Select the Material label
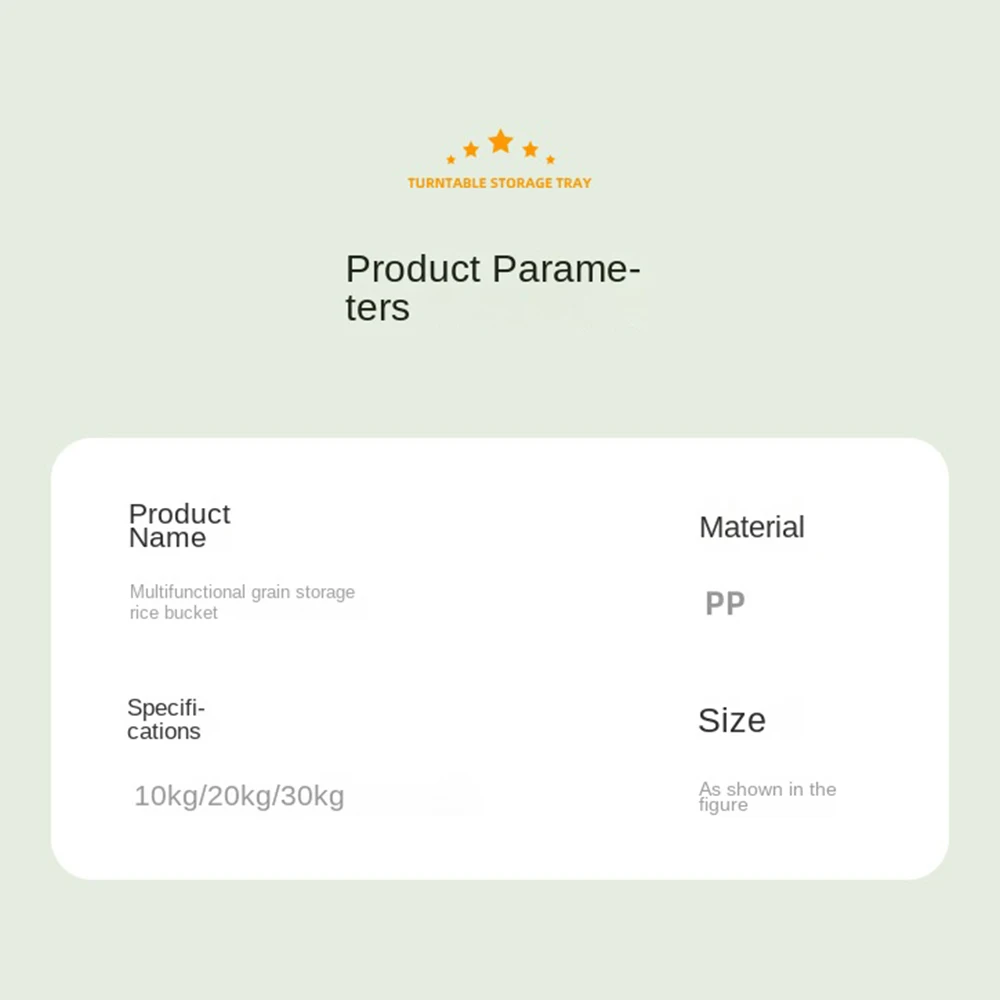This screenshot has height=1000, width=1000. (x=751, y=527)
